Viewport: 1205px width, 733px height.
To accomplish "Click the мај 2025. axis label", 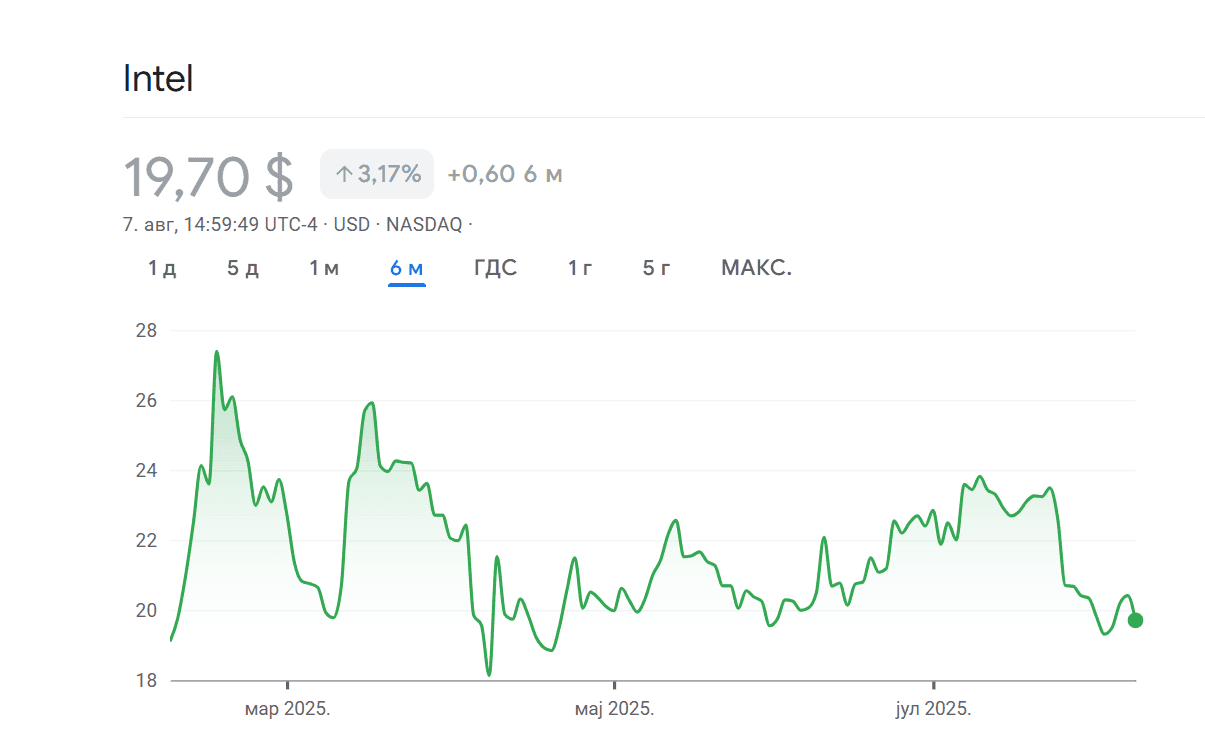I will pyautogui.click(x=614, y=709).
